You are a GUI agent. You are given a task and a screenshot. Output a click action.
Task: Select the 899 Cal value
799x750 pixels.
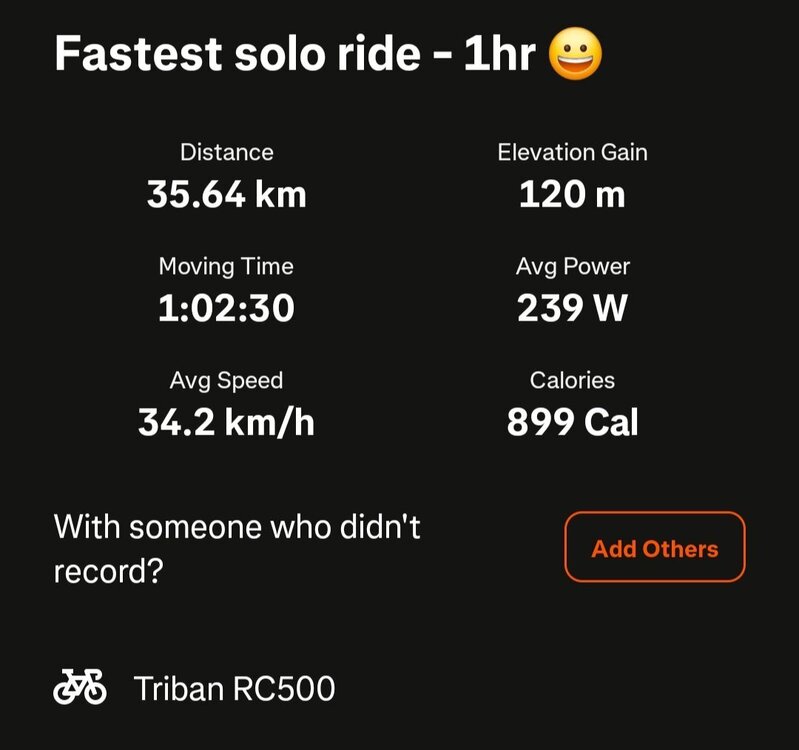click(x=572, y=422)
